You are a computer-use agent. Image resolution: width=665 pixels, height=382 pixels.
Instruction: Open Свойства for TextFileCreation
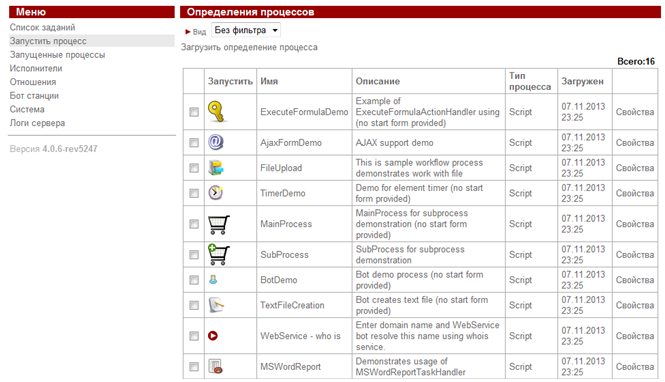pyautogui.click(x=635, y=305)
